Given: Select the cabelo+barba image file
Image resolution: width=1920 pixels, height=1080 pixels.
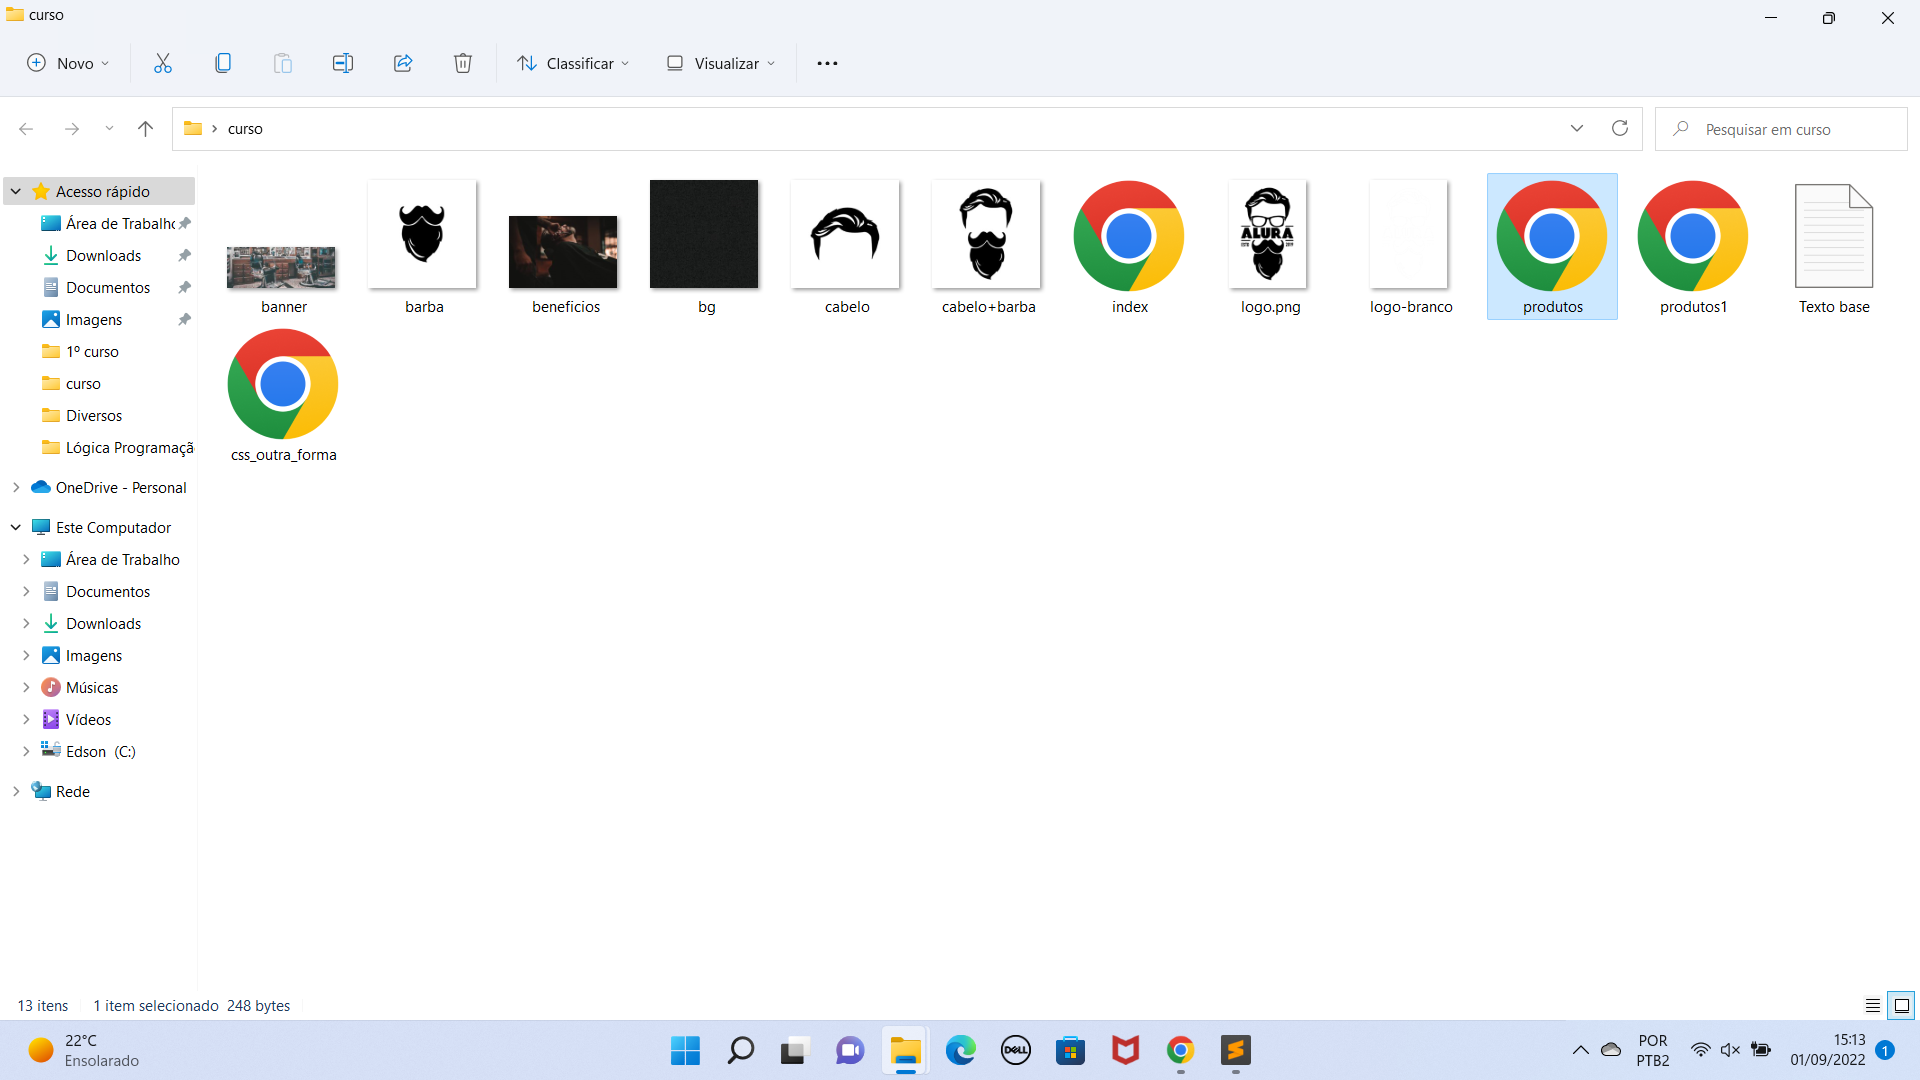Looking at the screenshot, I should [988, 247].
